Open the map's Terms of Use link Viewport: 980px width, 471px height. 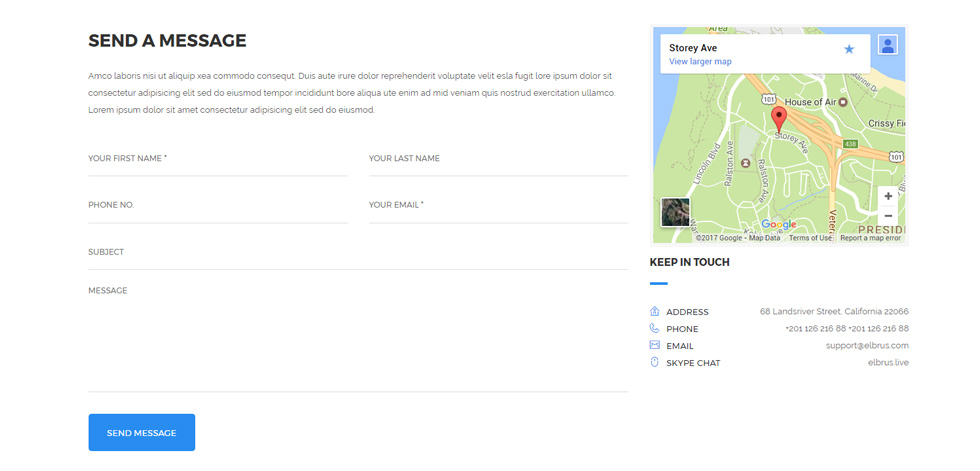click(810, 238)
